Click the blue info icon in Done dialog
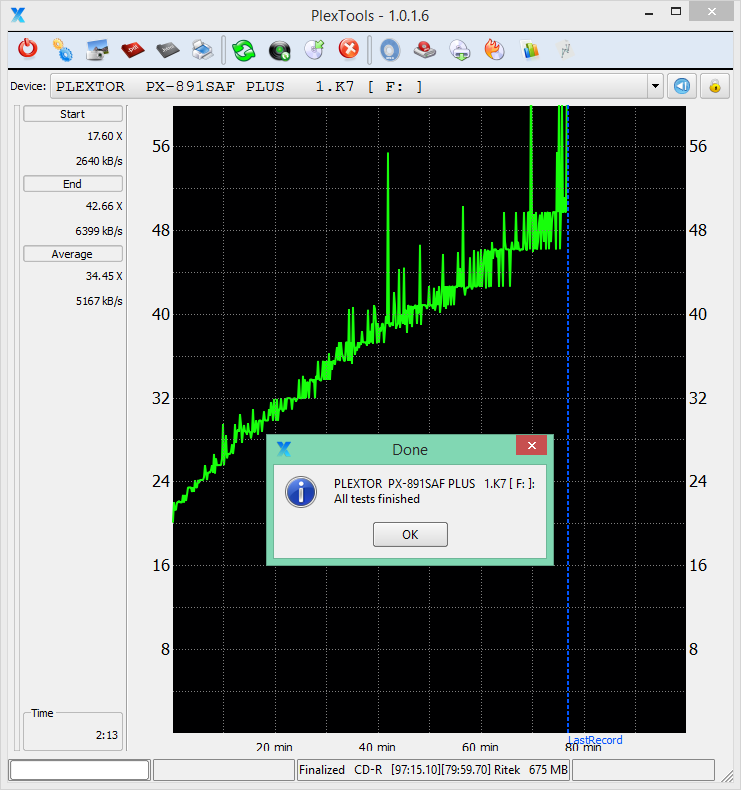The height and width of the screenshot is (790, 741). tap(301, 492)
